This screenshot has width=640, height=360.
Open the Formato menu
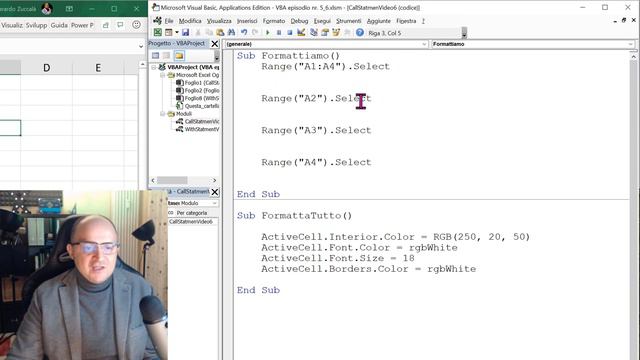[273, 21]
